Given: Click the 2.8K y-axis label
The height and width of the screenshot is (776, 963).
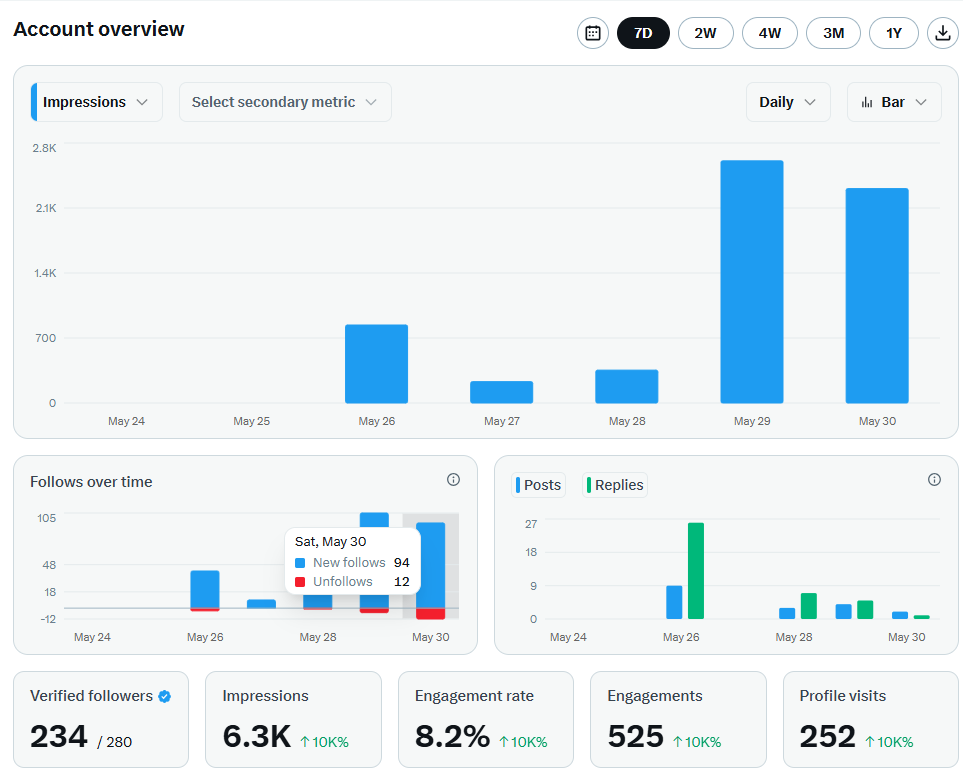Looking at the screenshot, I should pyautogui.click(x=44, y=148).
